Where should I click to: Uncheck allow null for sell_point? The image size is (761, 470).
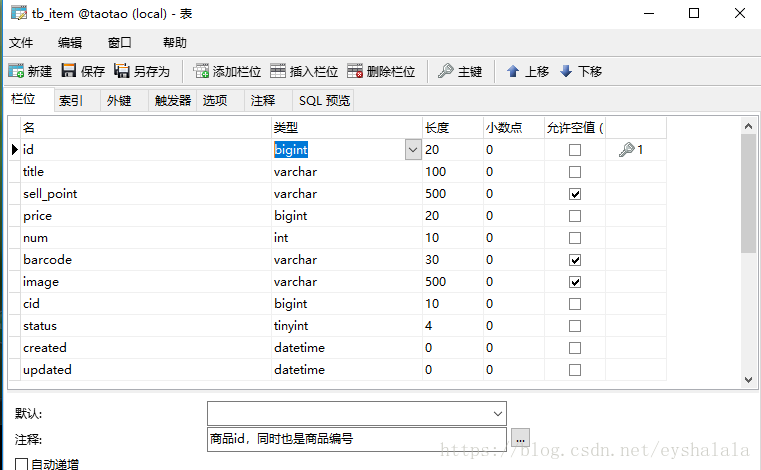pos(575,194)
